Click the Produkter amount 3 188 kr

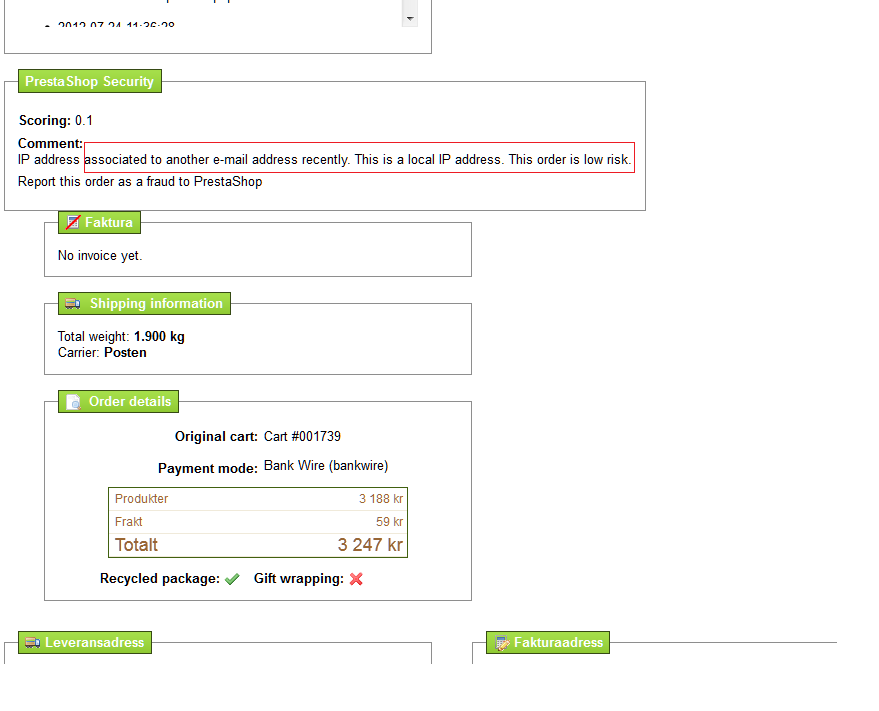tap(381, 499)
